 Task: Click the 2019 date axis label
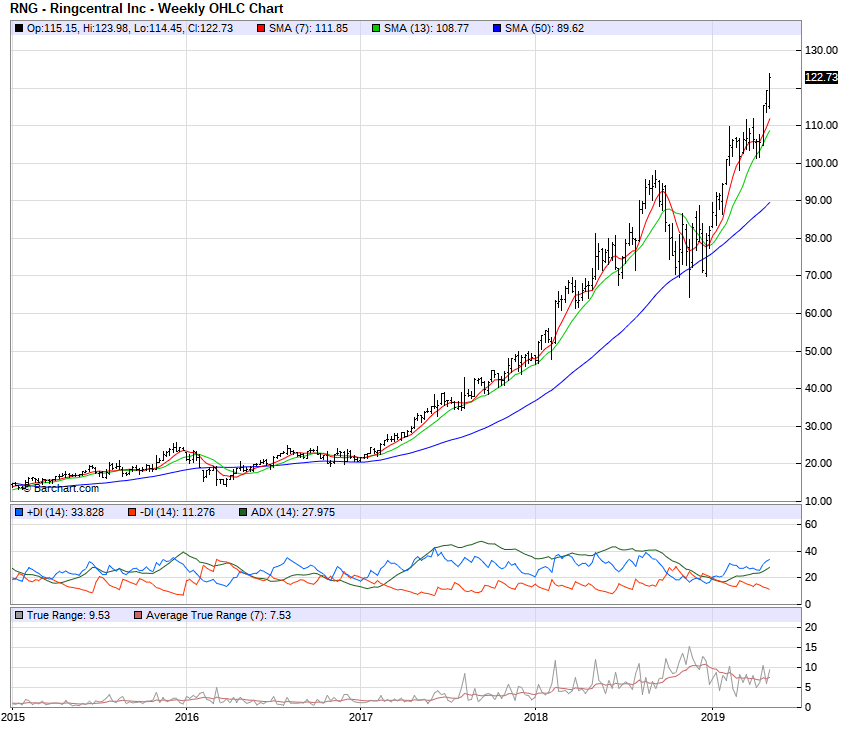(712, 717)
